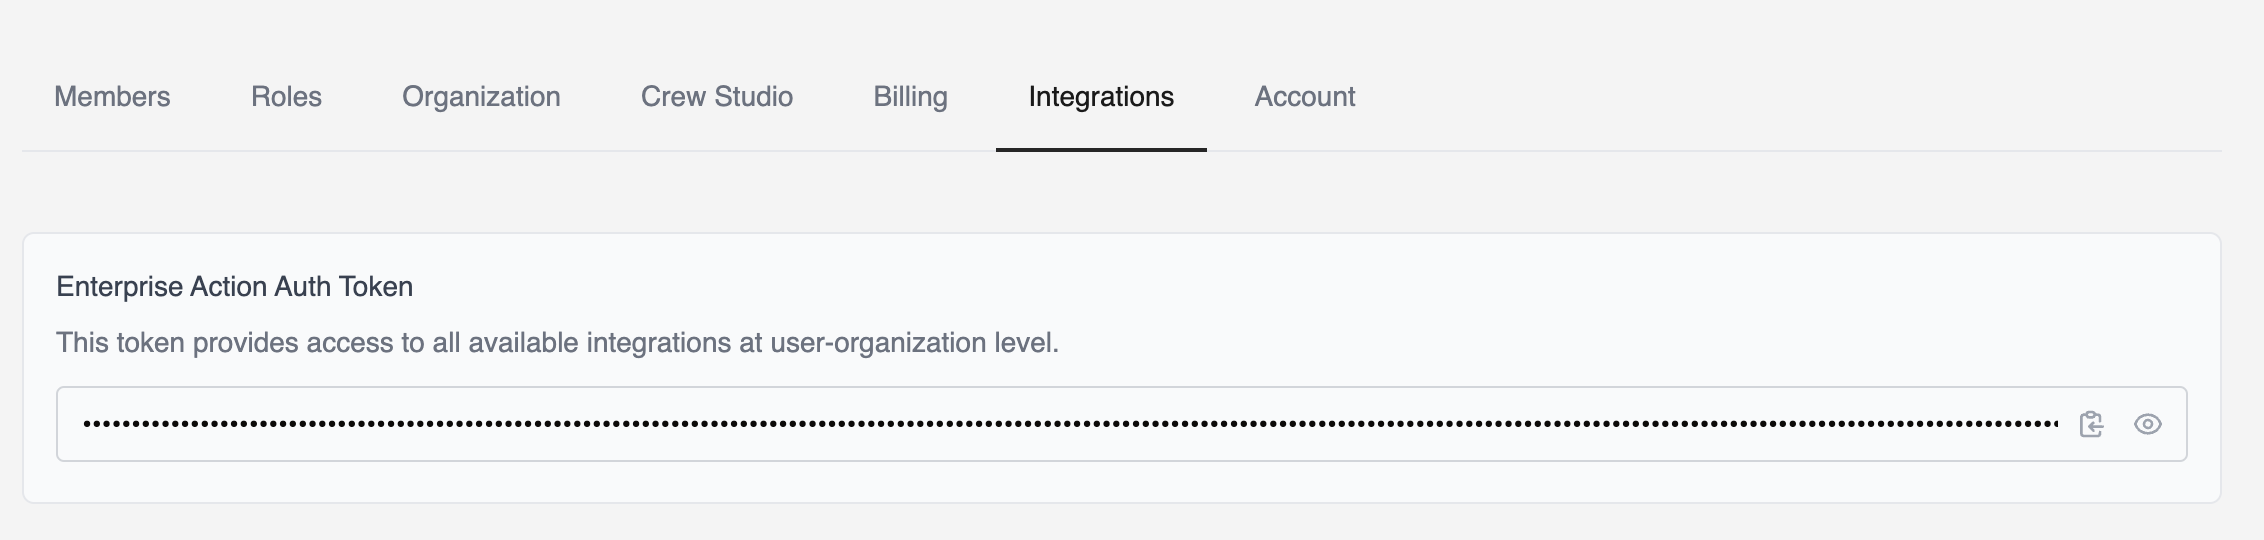
Task: Click the active Integrations tab
Action: click(1101, 97)
